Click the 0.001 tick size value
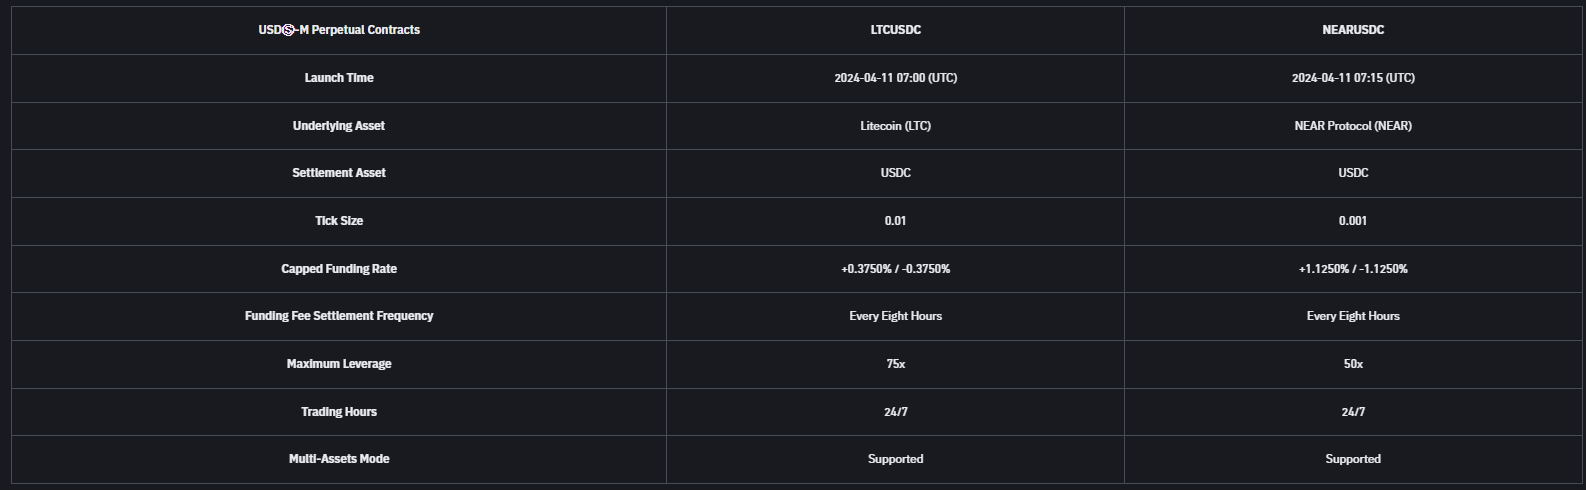 point(1353,221)
